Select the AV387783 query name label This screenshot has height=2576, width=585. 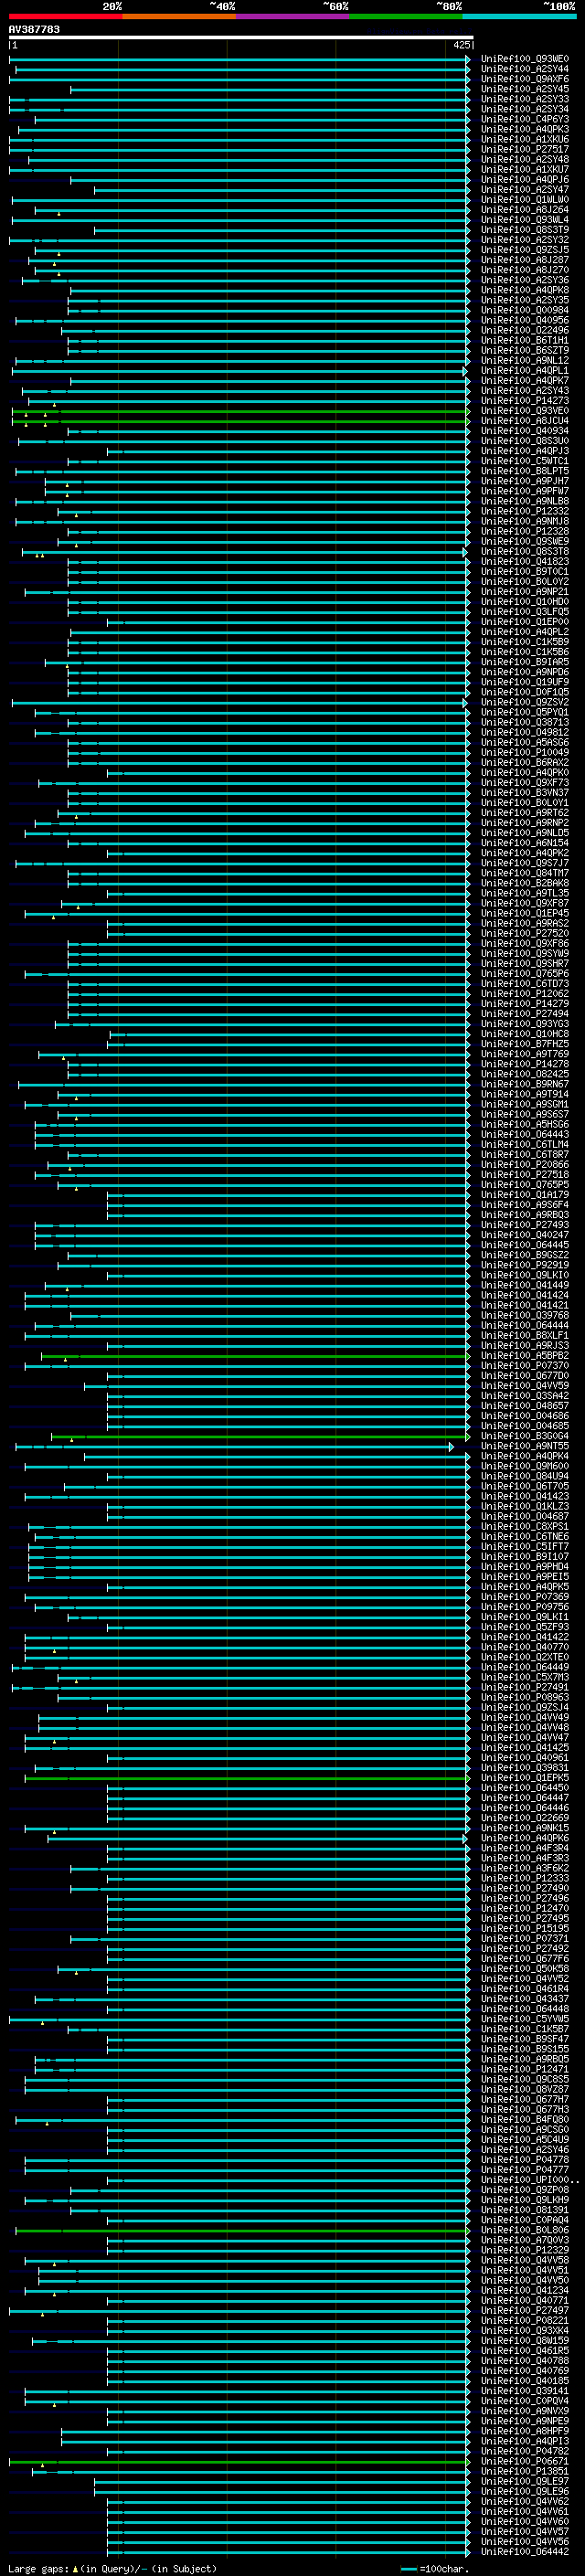(x=34, y=29)
